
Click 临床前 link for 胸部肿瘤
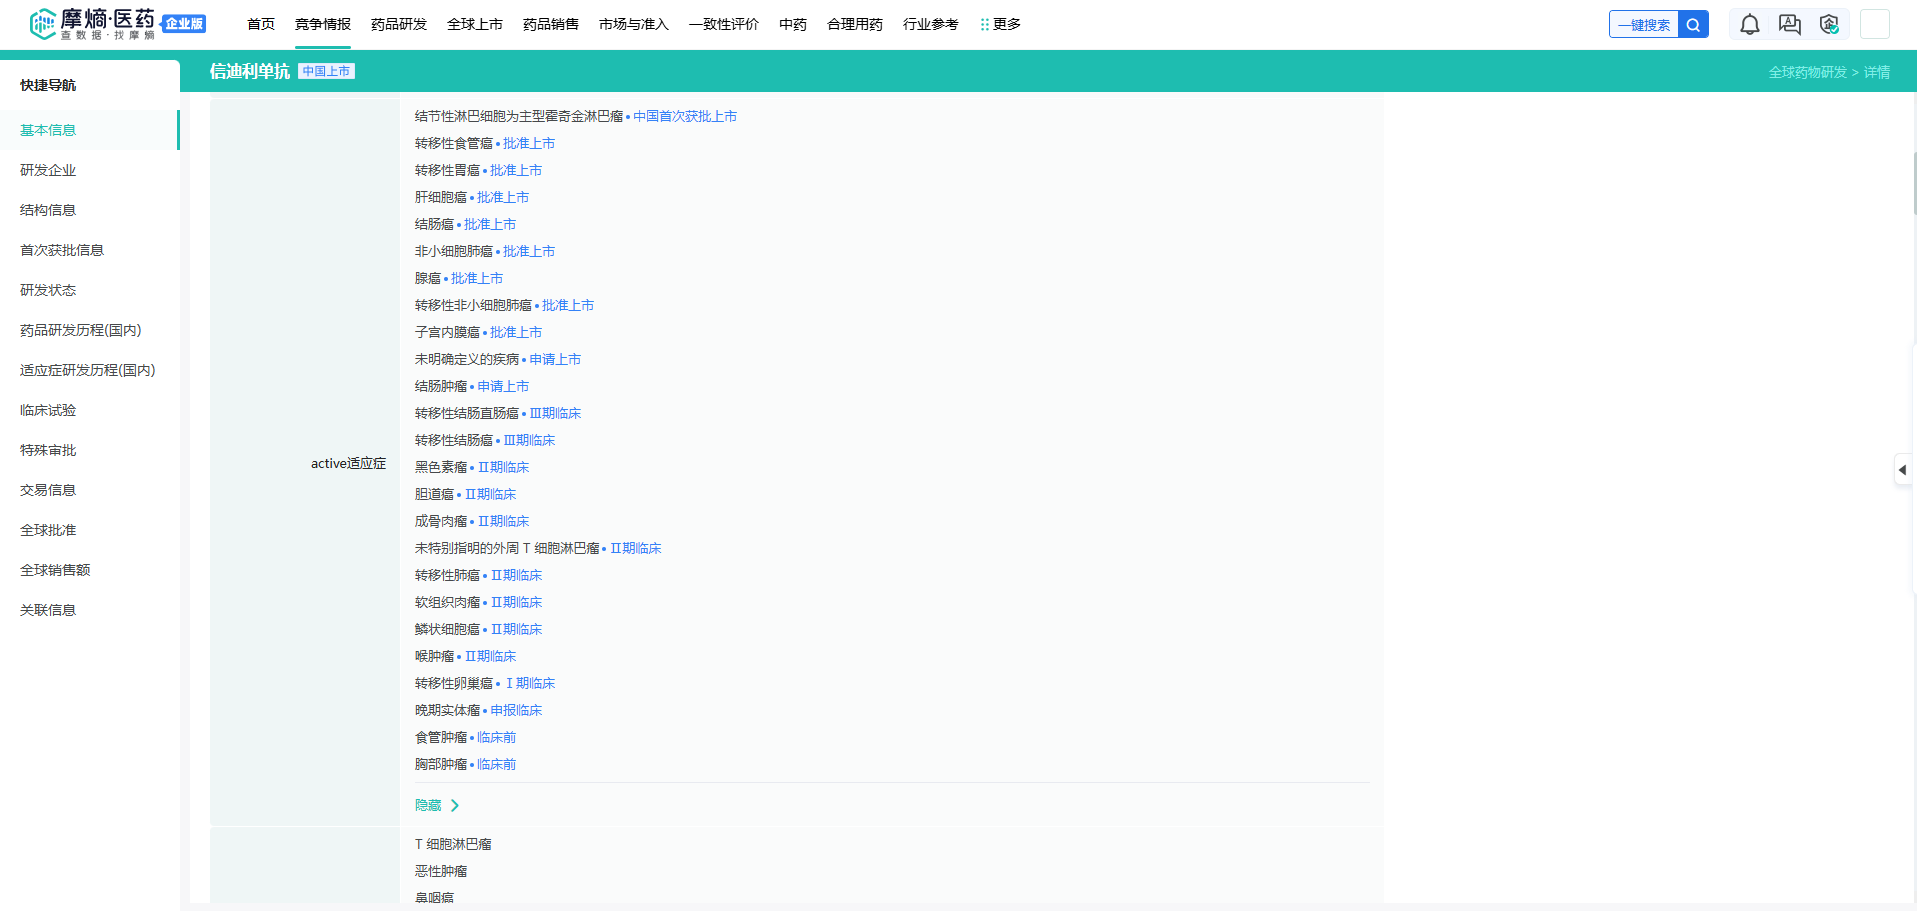[497, 764]
